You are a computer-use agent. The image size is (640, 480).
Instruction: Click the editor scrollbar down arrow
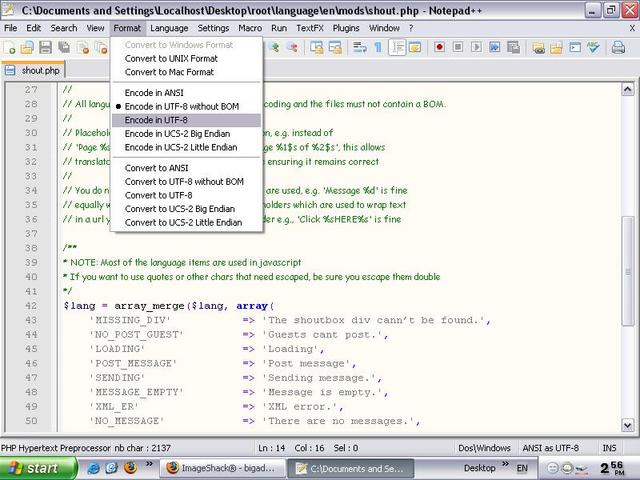pyautogui.click(x=628, y=424)
